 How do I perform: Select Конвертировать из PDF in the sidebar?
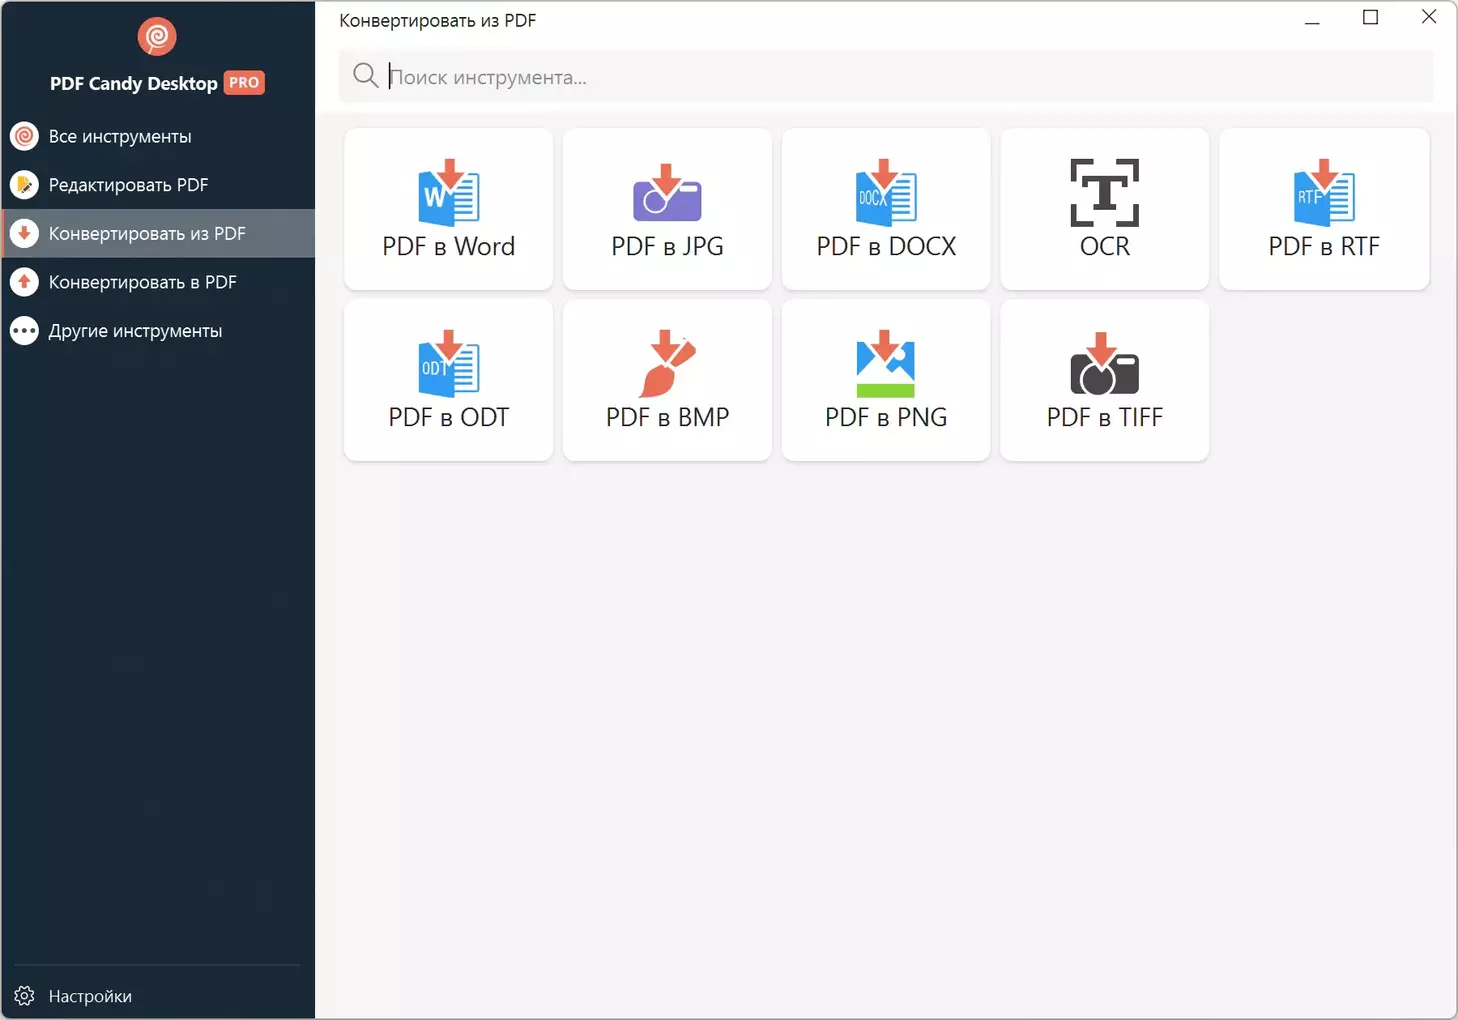(158, 233)
